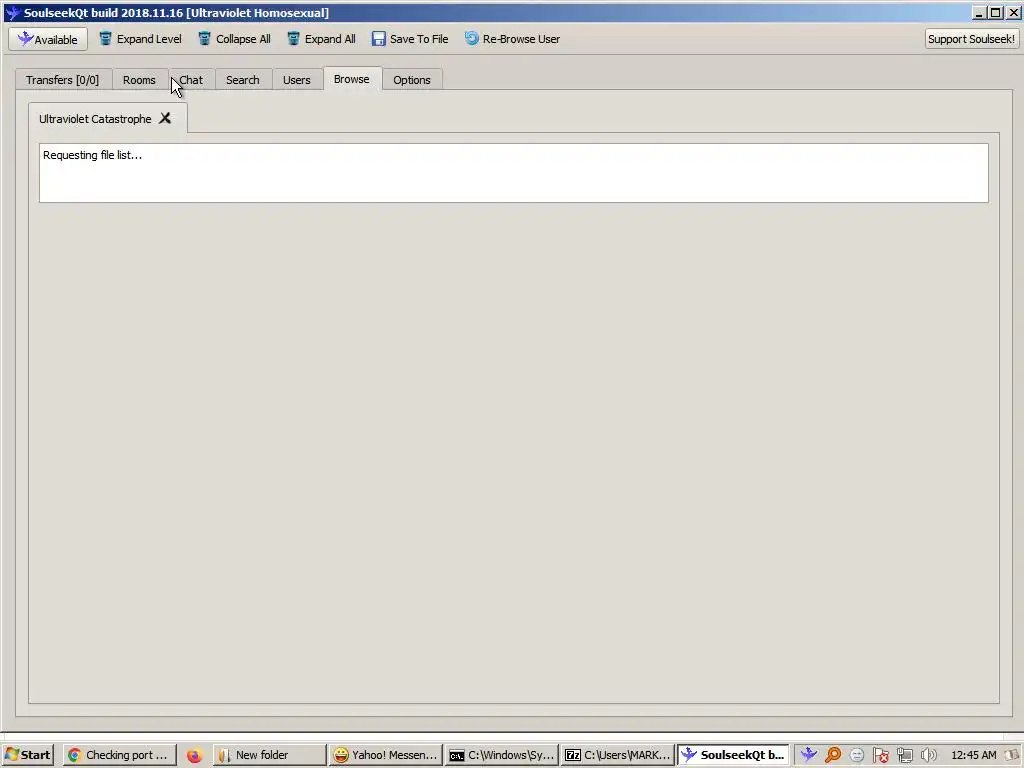Click the magnifier tray icon
The height and width of the screenshot is (768, 1024).
pos(833,755)
